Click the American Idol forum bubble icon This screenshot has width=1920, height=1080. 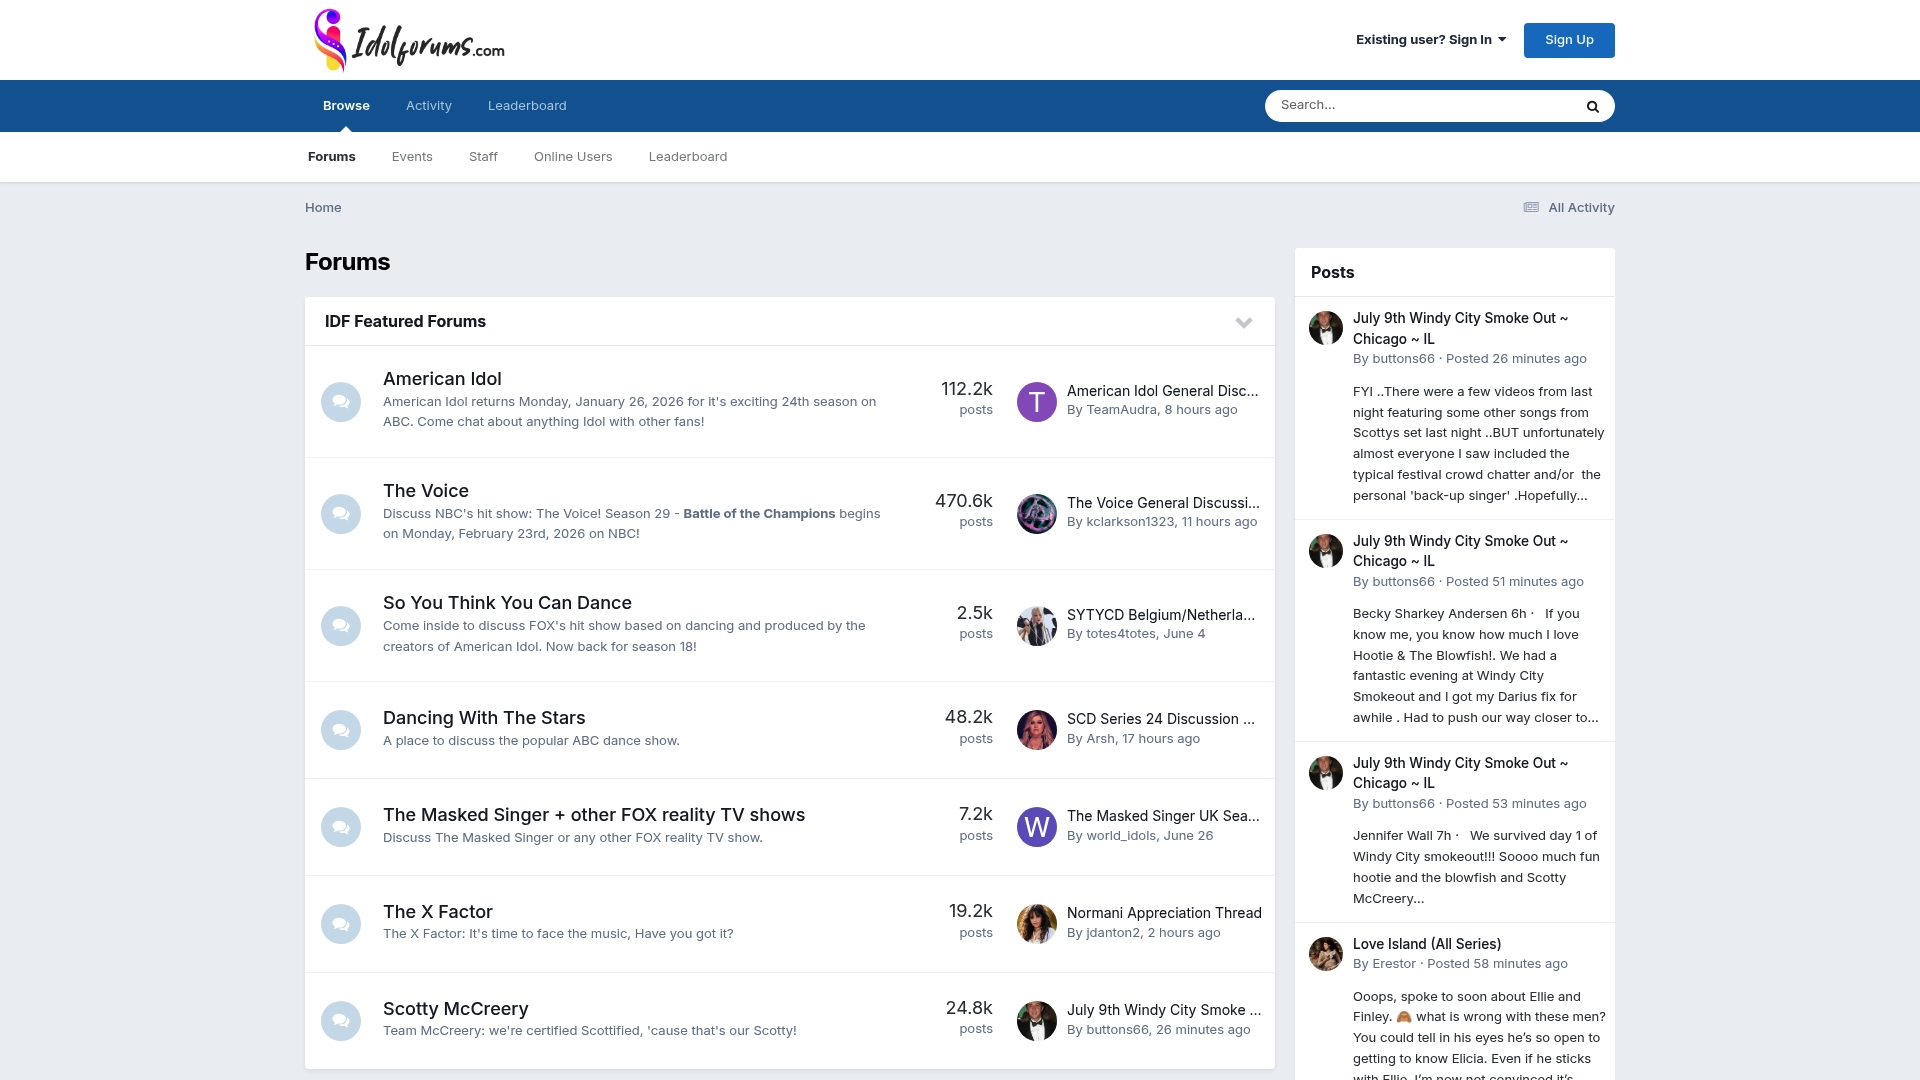click(x=341, y=402)
